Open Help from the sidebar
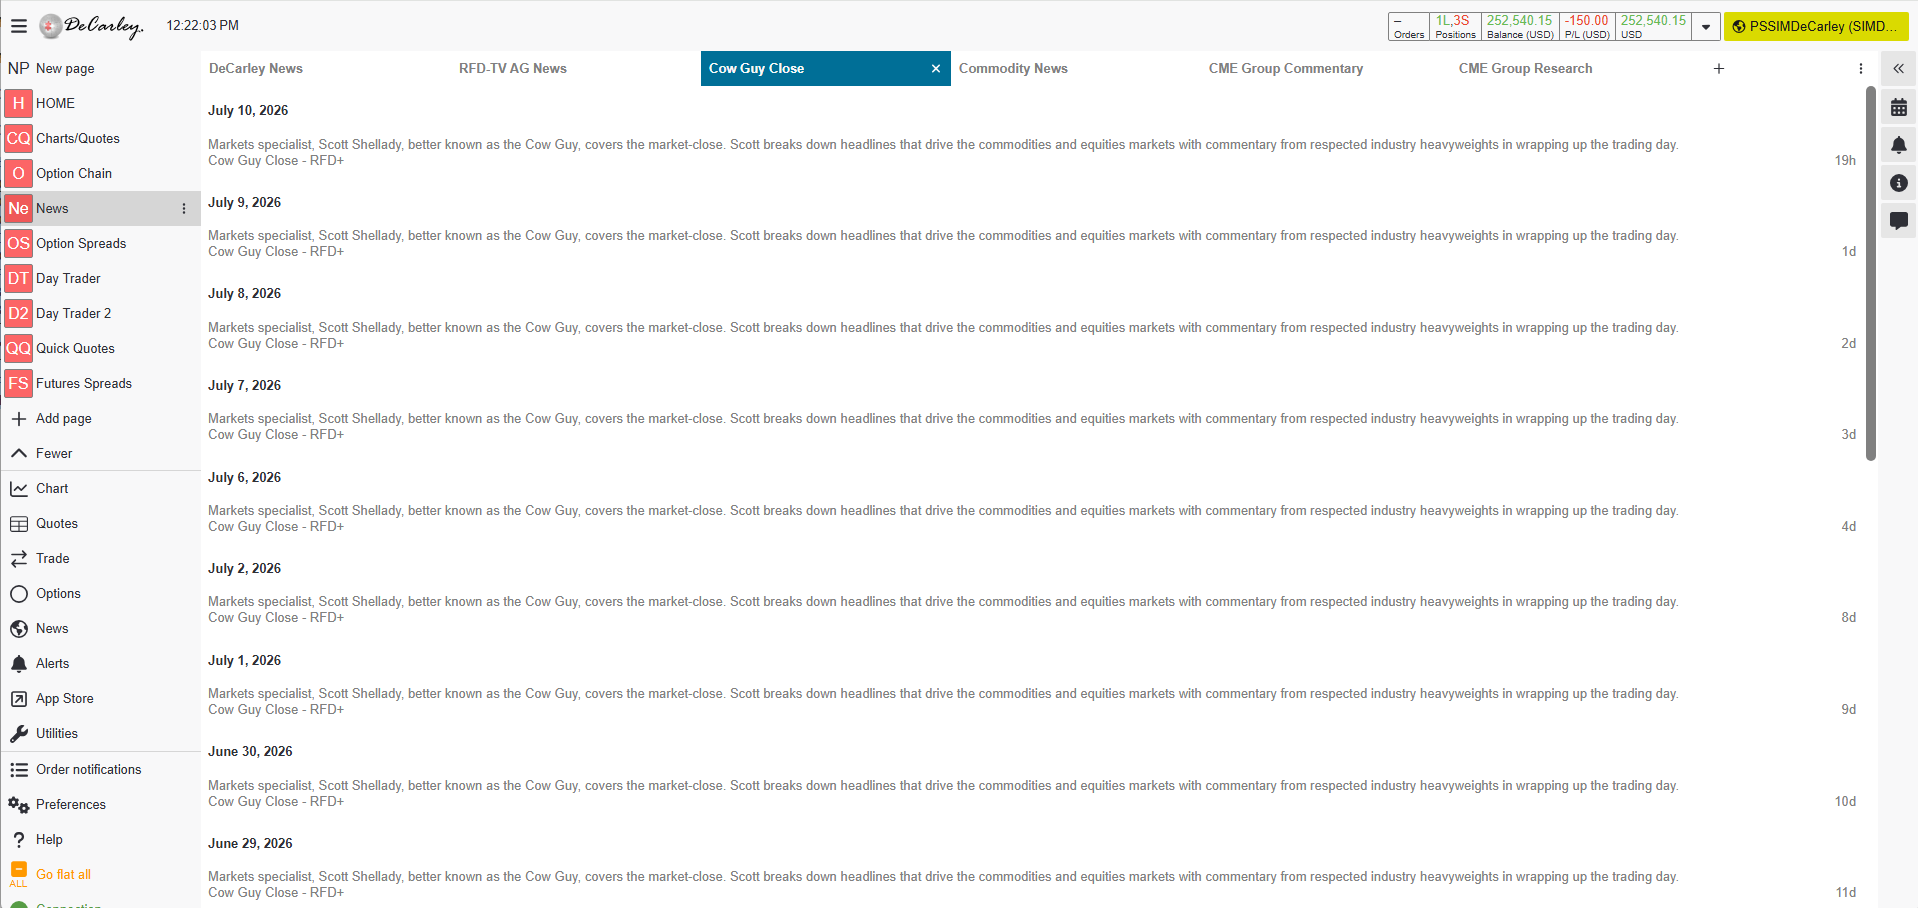1918x908 pixels. point(101,839)
